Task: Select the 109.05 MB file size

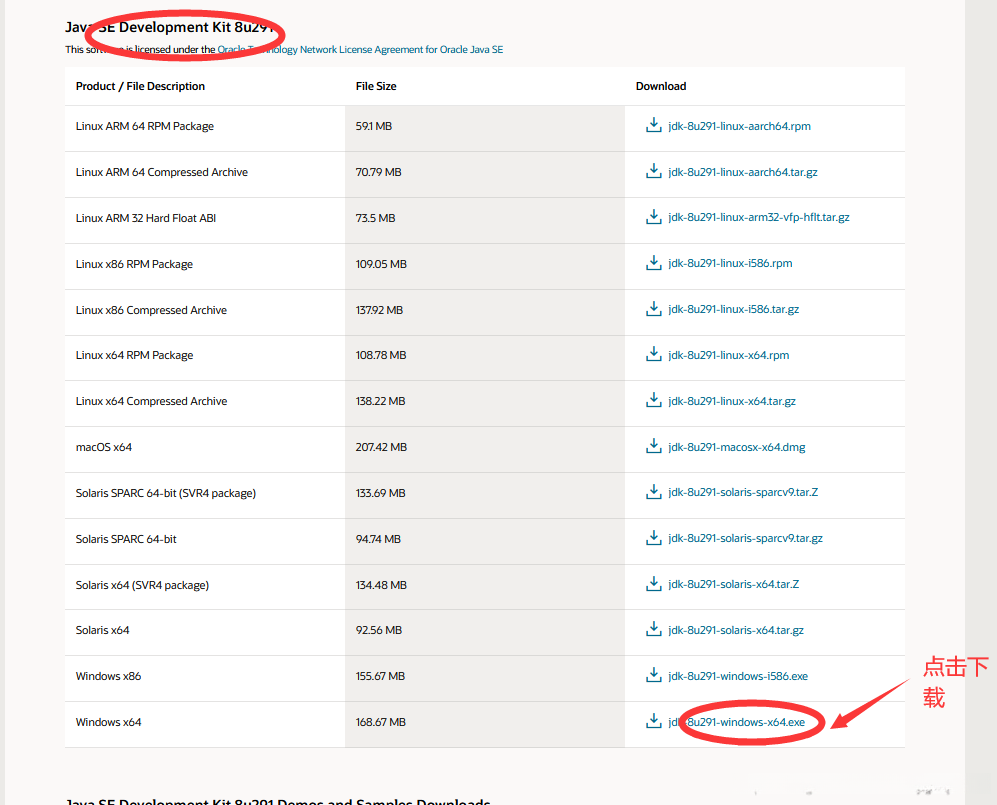Action: pos(381,264)
